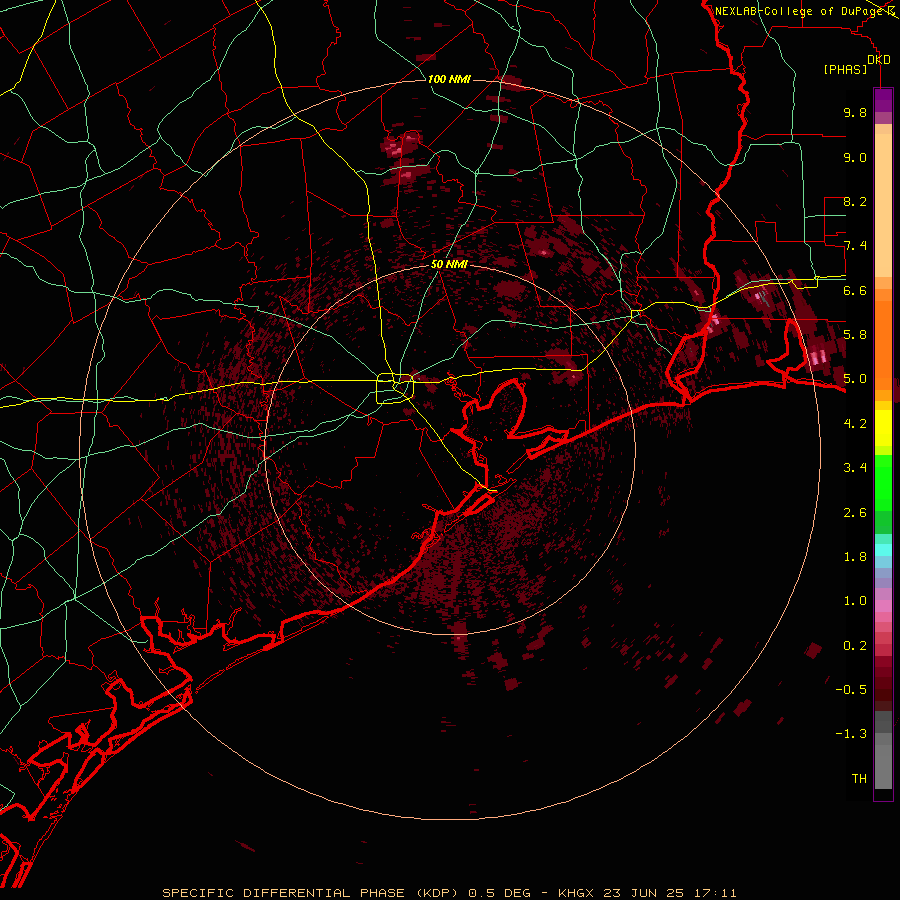900x900 pixels.
Task: Click the yellow square highway loop at the radar center
Action: point(395,388)
